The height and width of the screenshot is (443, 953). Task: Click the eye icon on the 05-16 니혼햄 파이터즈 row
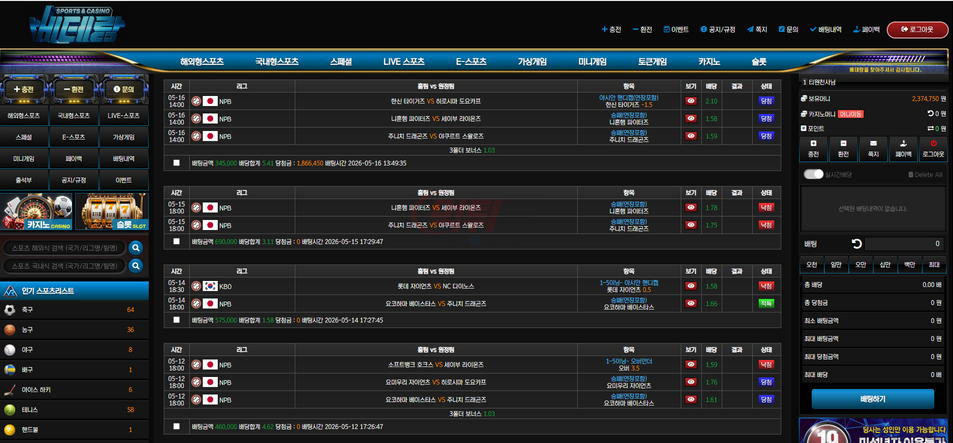690,118
